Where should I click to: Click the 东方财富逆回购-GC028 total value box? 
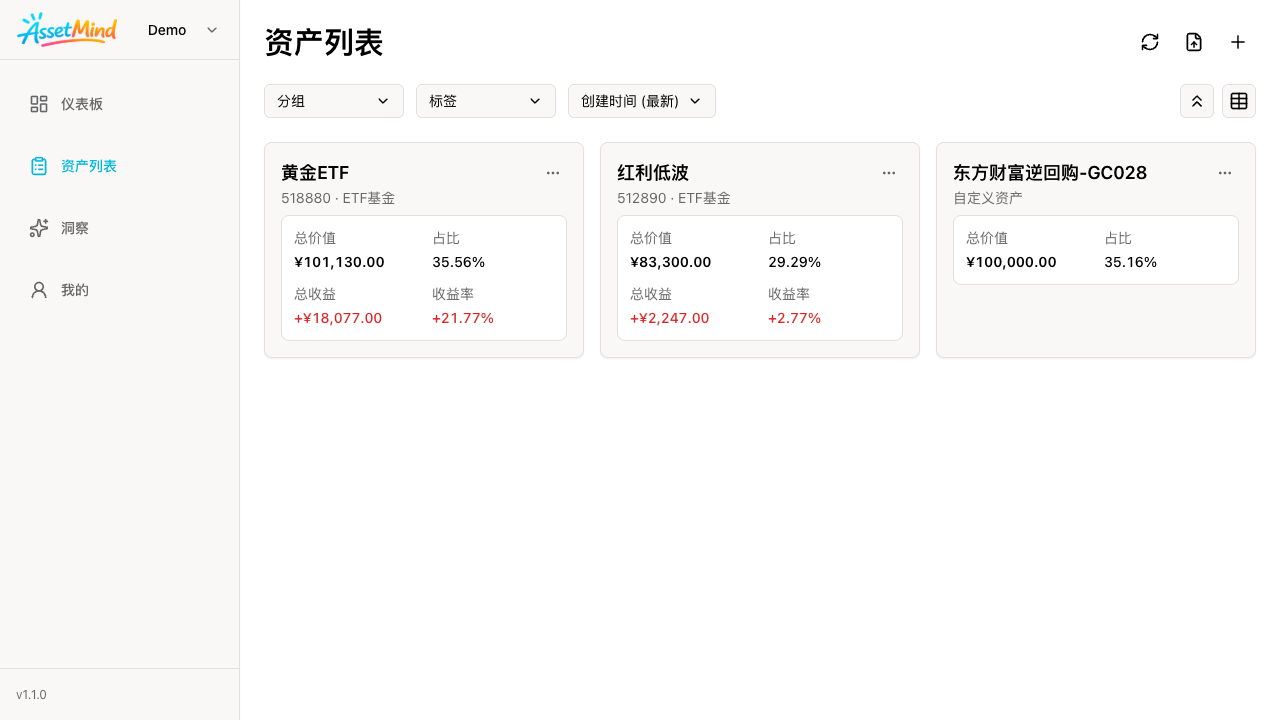pos(1096,250)
